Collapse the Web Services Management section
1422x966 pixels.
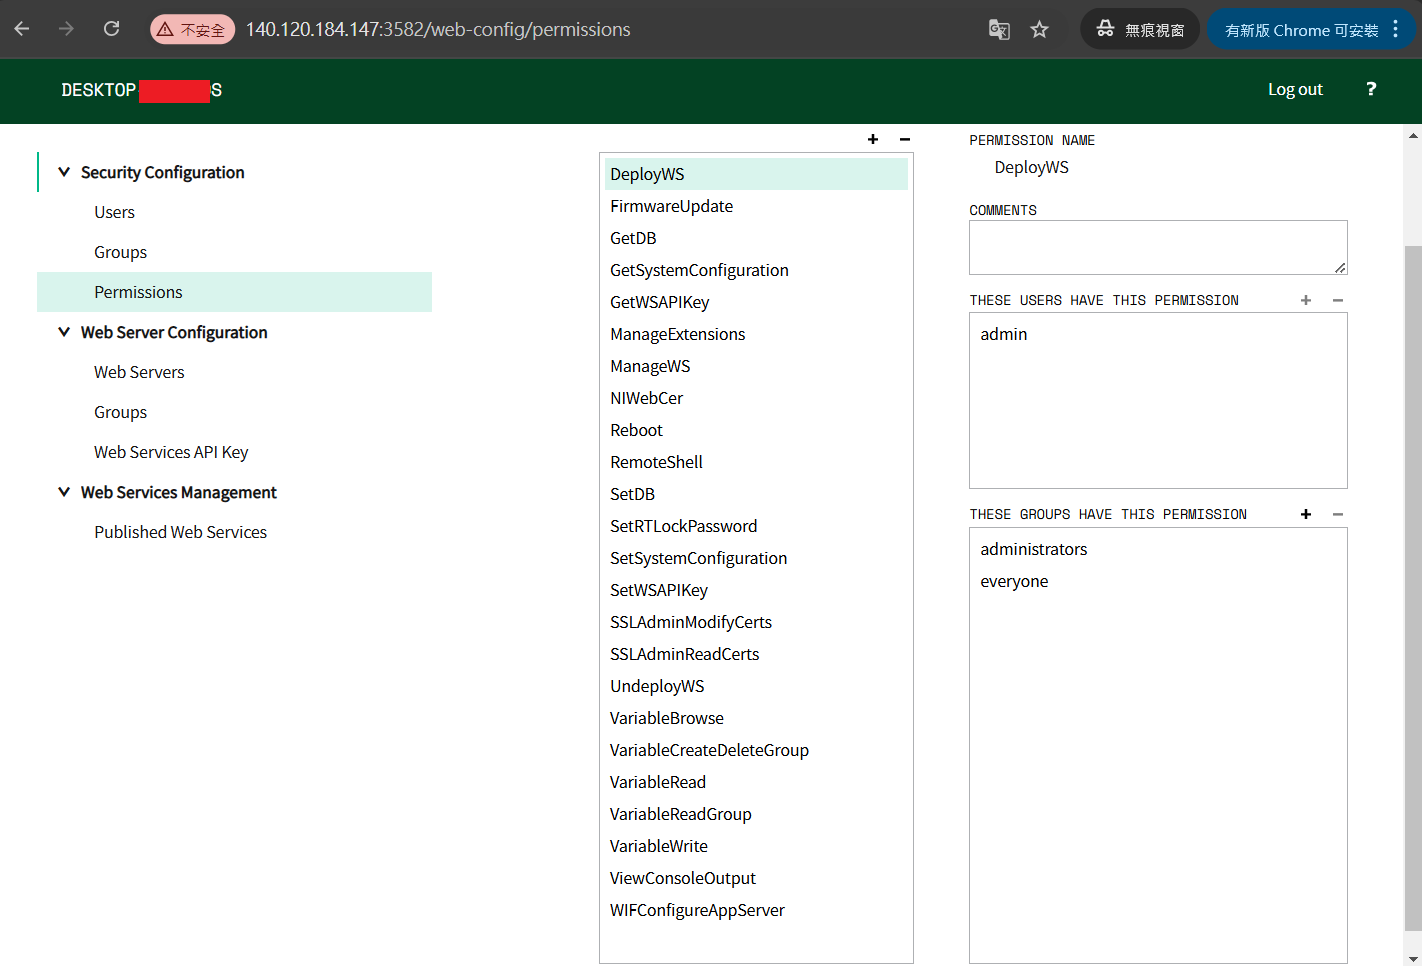point(64,492)
